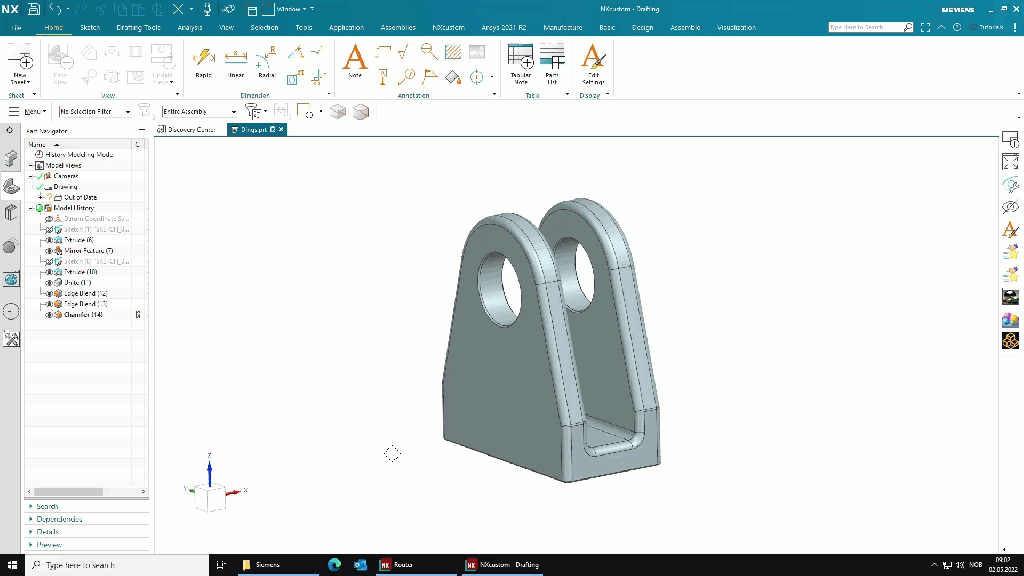This screenshot has width=1024, height=576.
Task: Open the No Selection Filter dropdown
Action: [x=127, y=112]
